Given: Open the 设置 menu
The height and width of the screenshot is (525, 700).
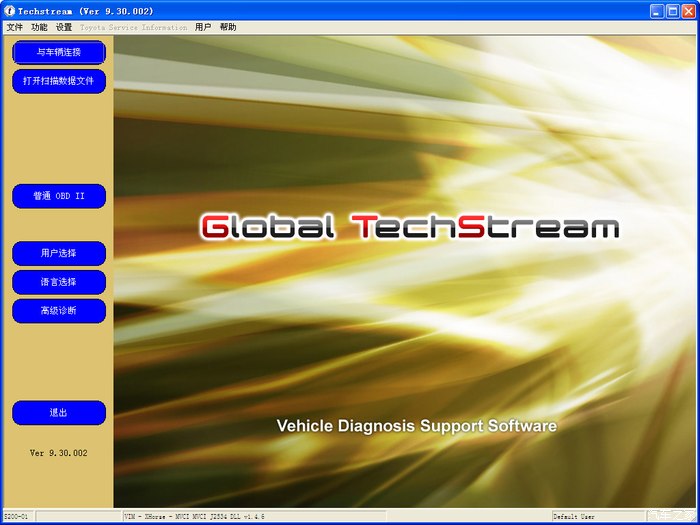Looking at the screenshot, I should 64,27.
